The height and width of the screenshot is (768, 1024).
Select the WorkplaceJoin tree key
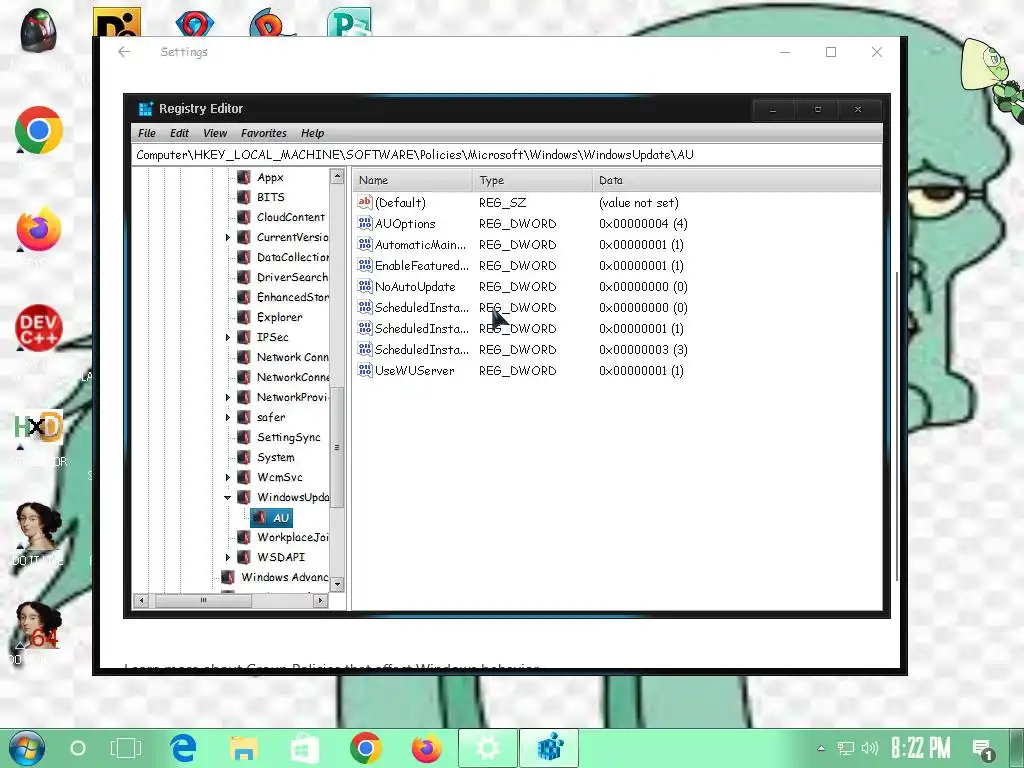pyautogui.click(x=292, y=537)
